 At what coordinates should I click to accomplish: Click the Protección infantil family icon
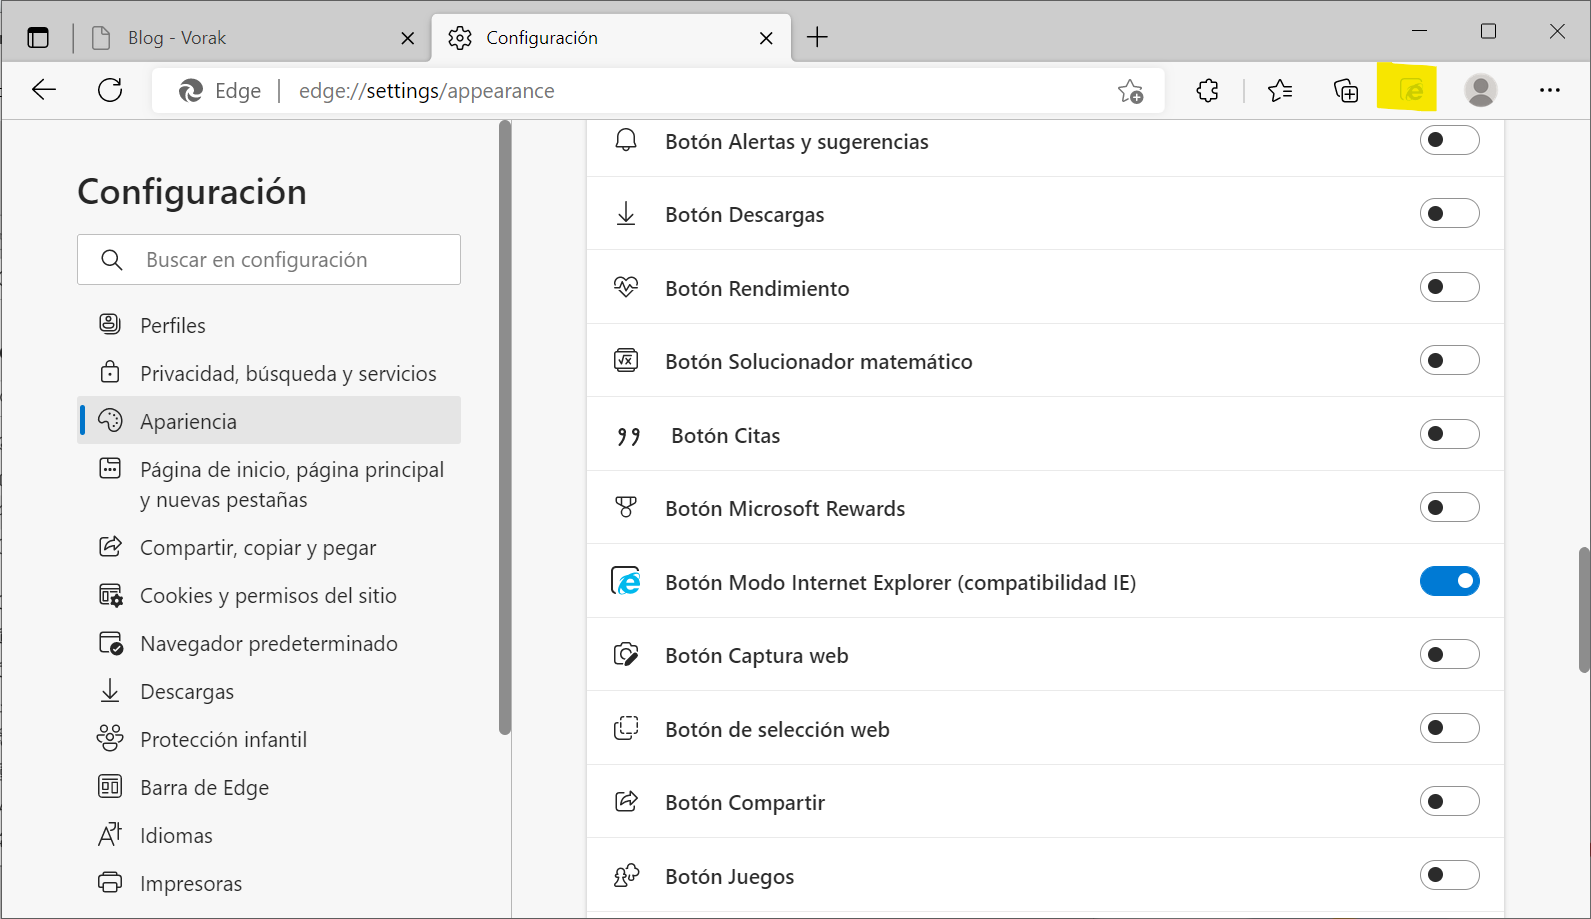(x=110, y=738)
